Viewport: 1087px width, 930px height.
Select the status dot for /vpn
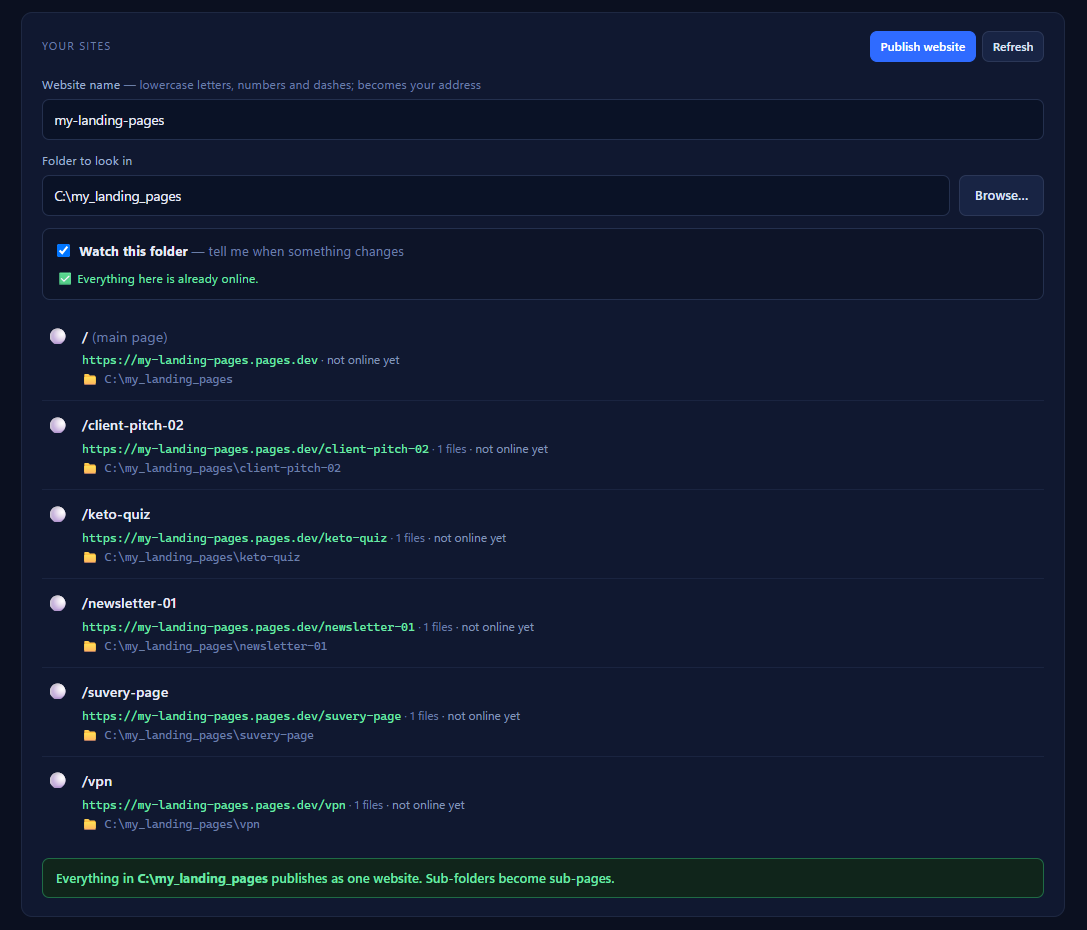pyautogui.click(x=58, y=780)
